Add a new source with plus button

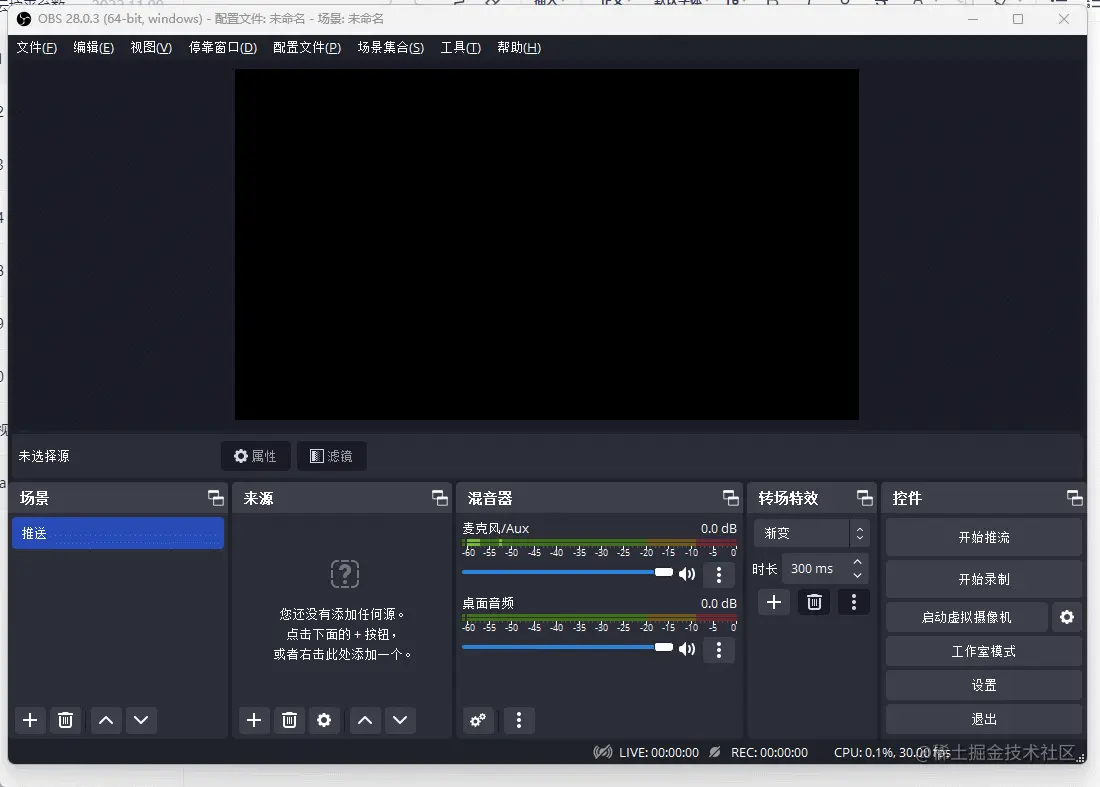pyautogui.click(x=254, y=720)
